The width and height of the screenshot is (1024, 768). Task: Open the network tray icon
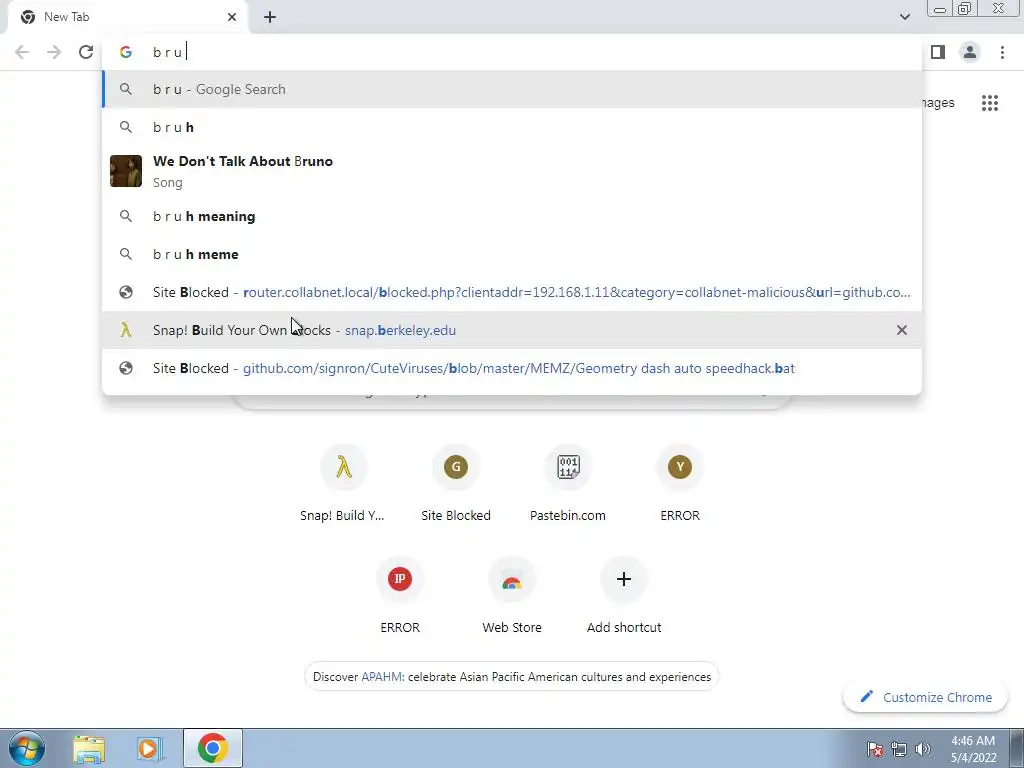[x=899, y=749]
